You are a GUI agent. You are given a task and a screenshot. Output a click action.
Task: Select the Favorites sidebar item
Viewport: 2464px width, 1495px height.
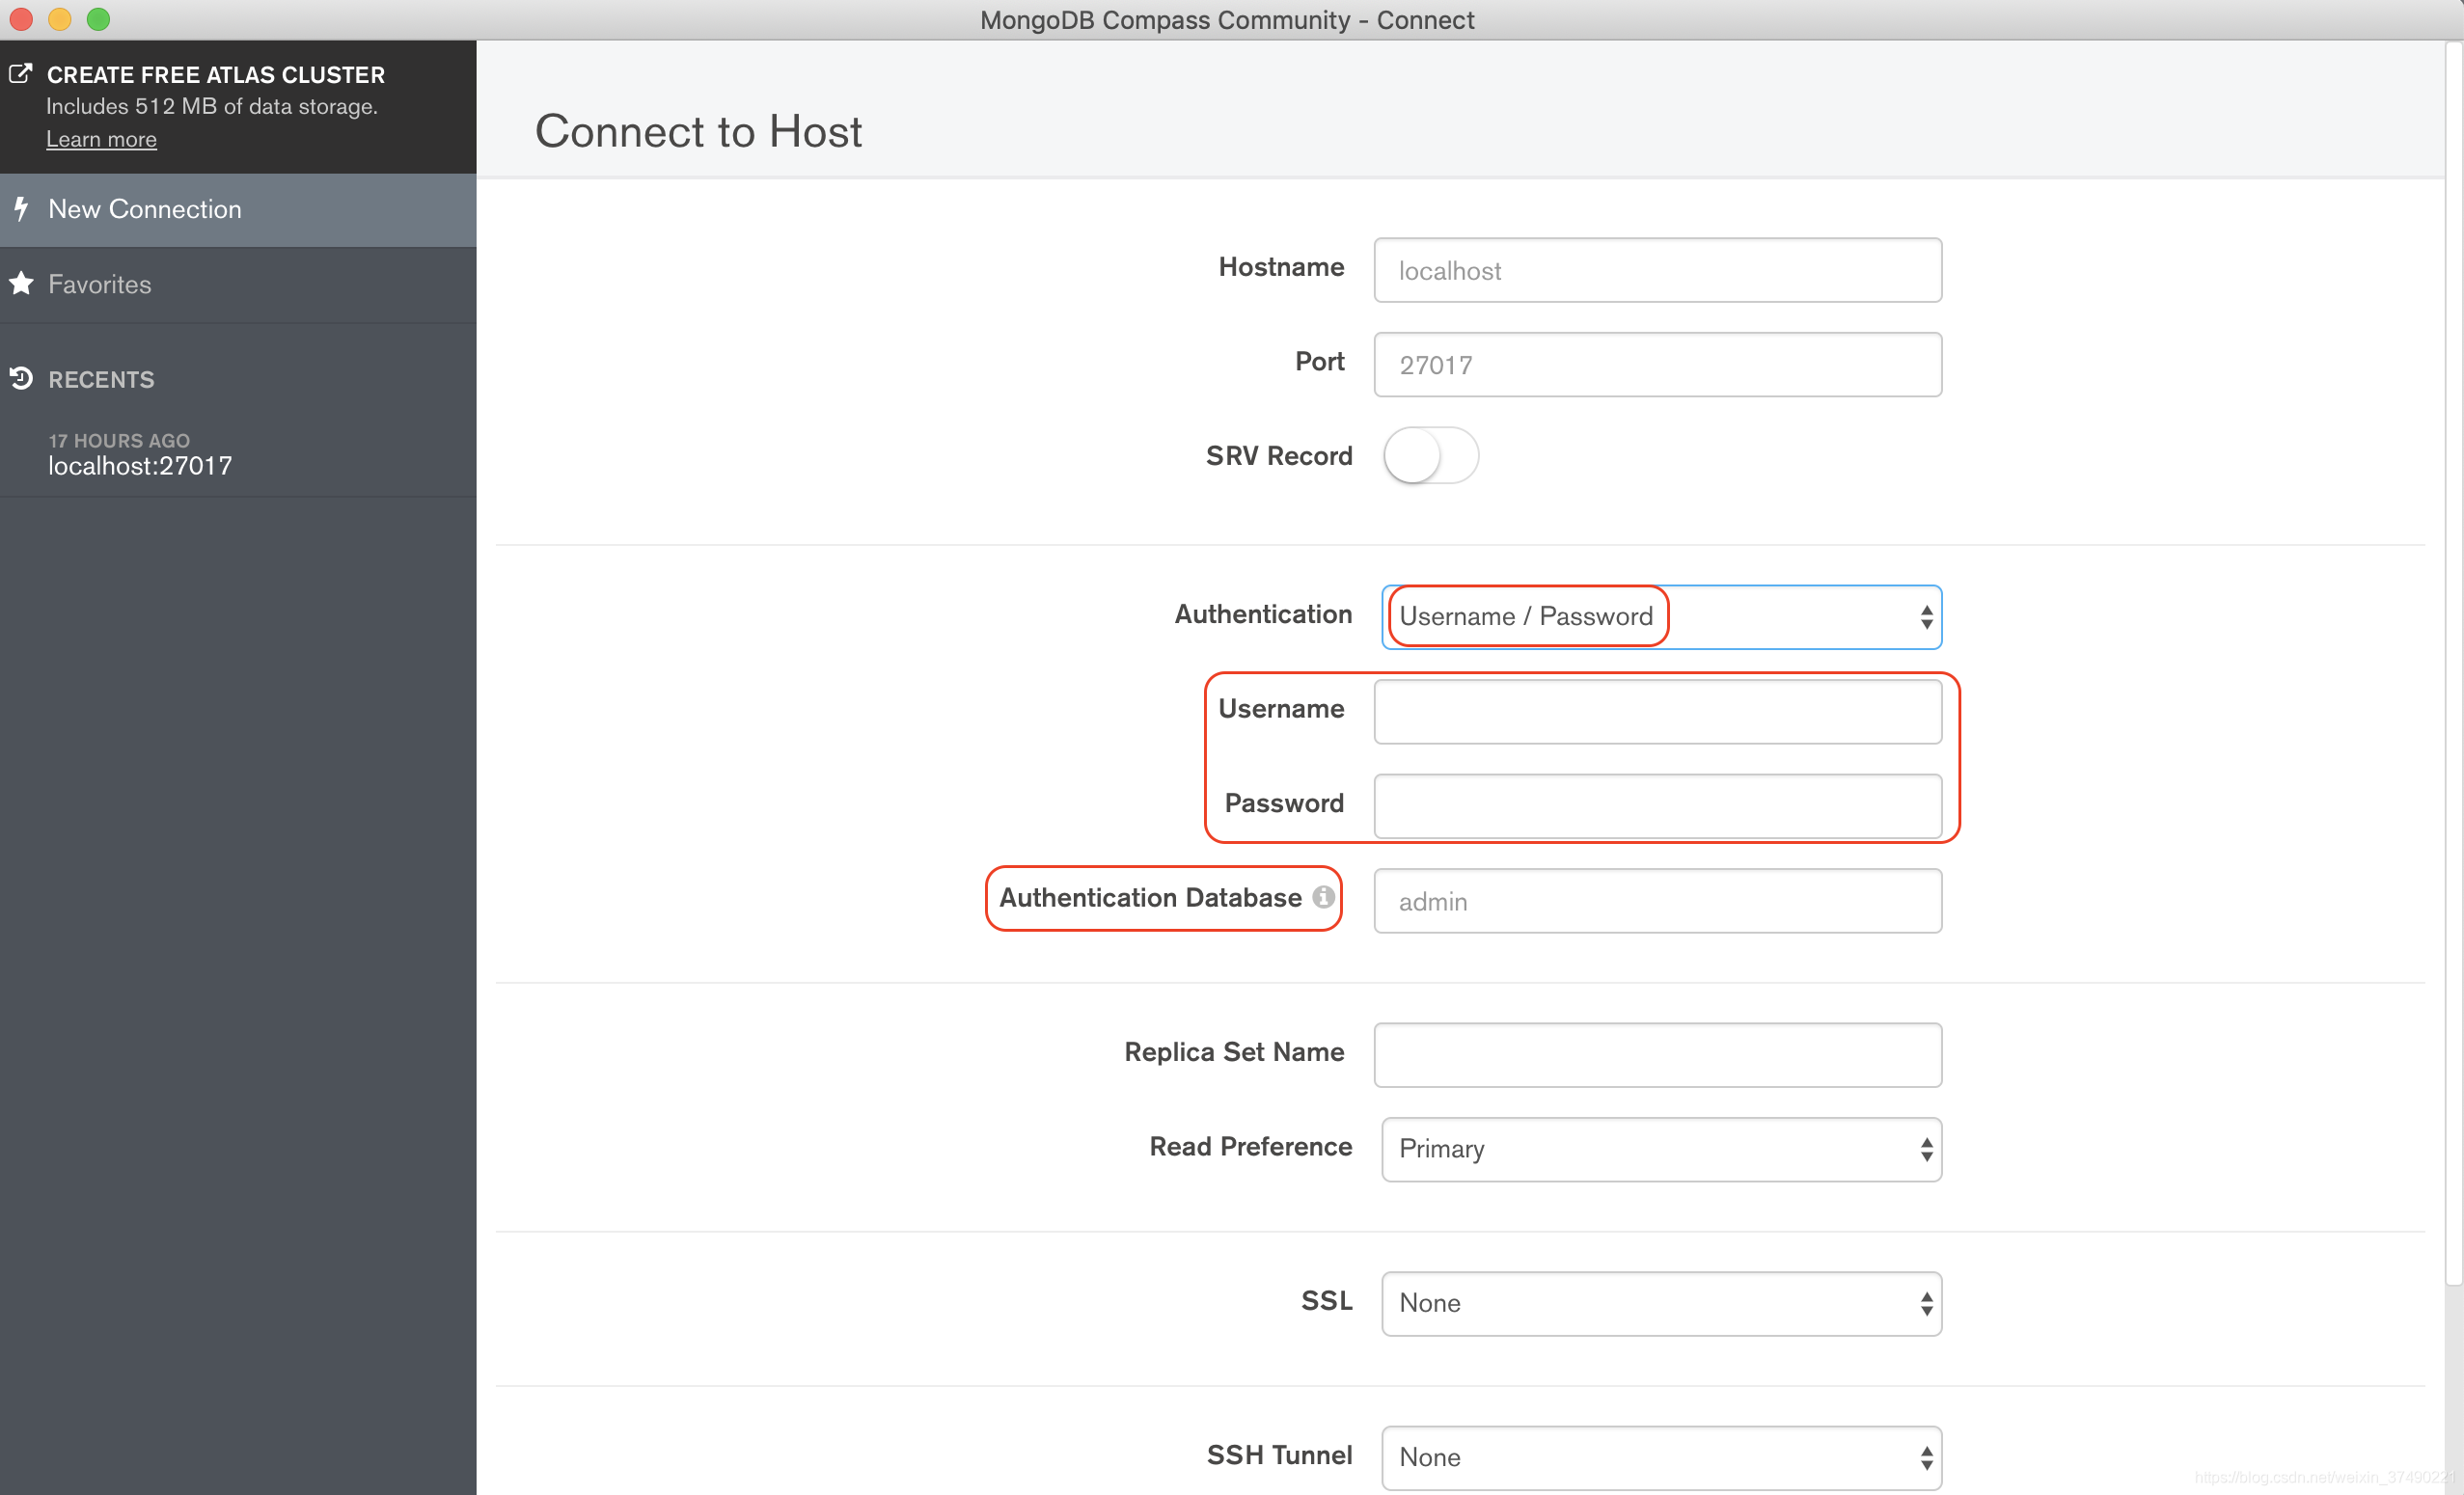[102, 284]
